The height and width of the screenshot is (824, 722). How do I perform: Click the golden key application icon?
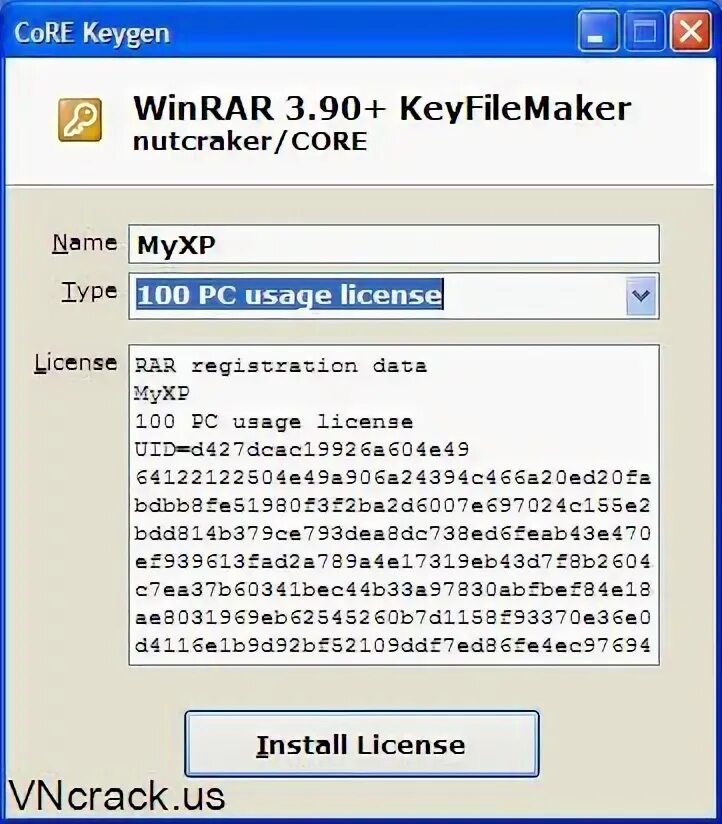[x=80, y=119]
